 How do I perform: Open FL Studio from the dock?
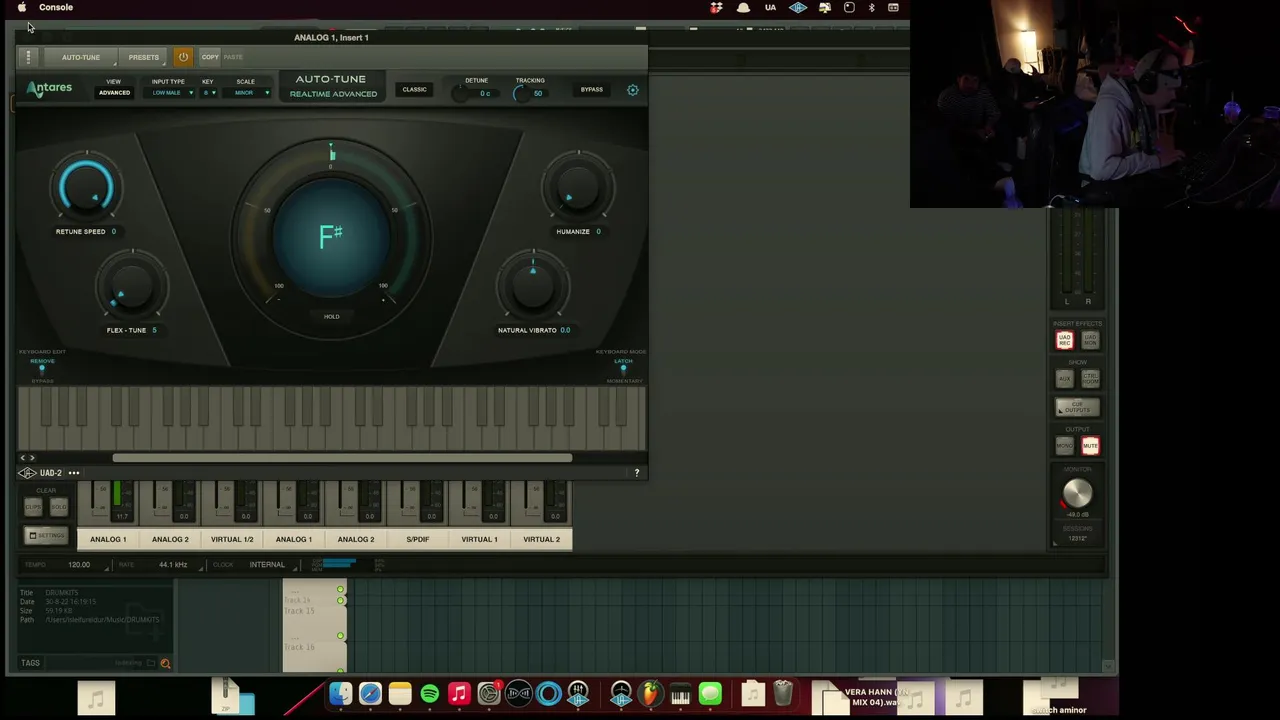click(x=651, y=693)
